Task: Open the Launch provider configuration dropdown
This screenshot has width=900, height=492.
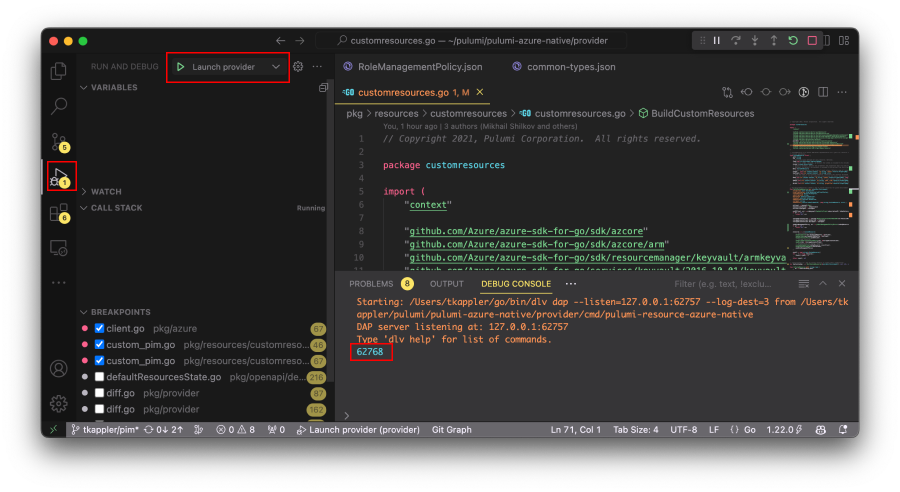Action: [276, 67]
